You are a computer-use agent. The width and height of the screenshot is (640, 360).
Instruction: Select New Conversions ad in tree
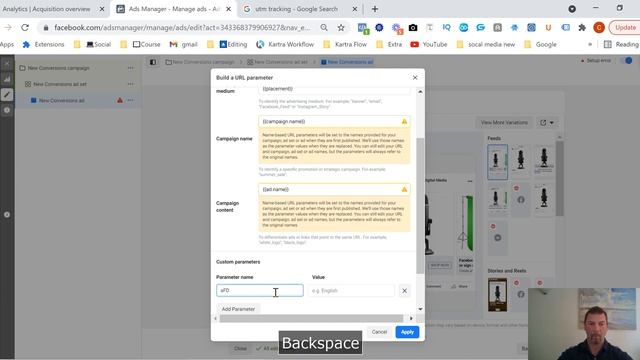tap(61, 100)
